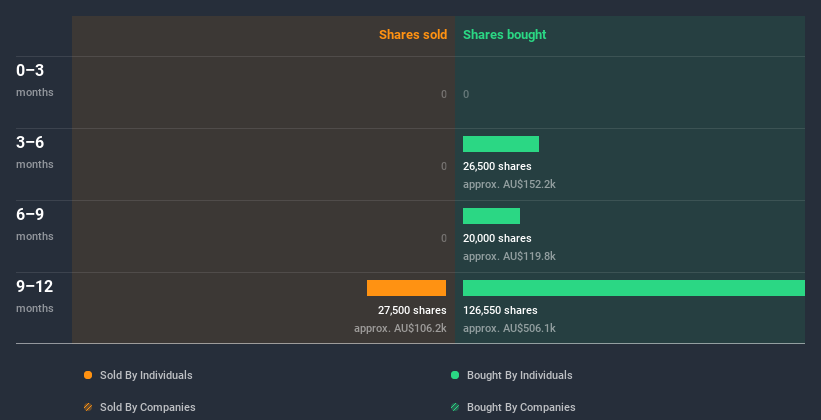Click the green bar for 26,500 shares bought

tap(501, 144)
